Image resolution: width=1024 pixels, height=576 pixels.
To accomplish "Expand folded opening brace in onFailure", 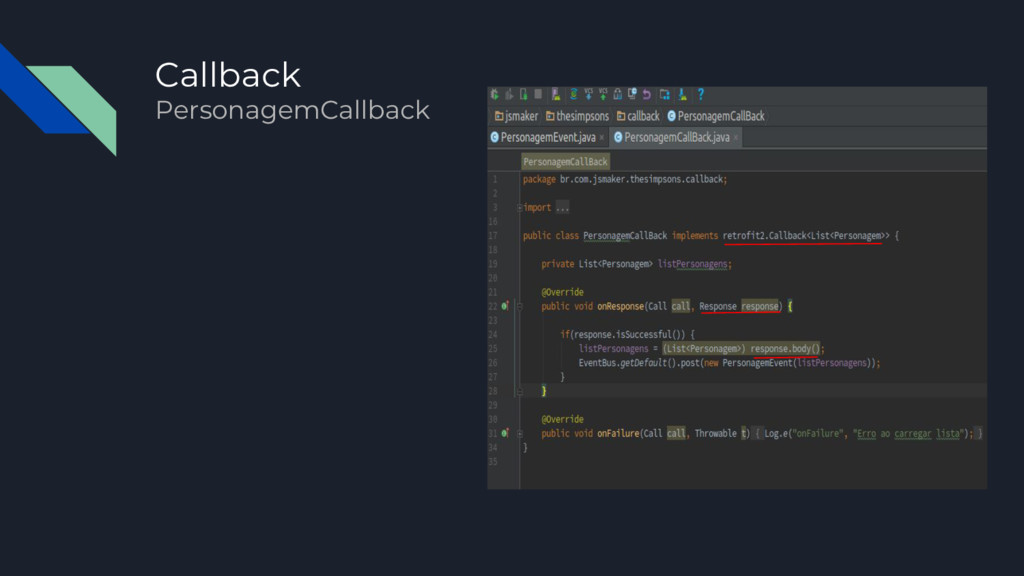I will pyautogui.click(x=758, y=434).
